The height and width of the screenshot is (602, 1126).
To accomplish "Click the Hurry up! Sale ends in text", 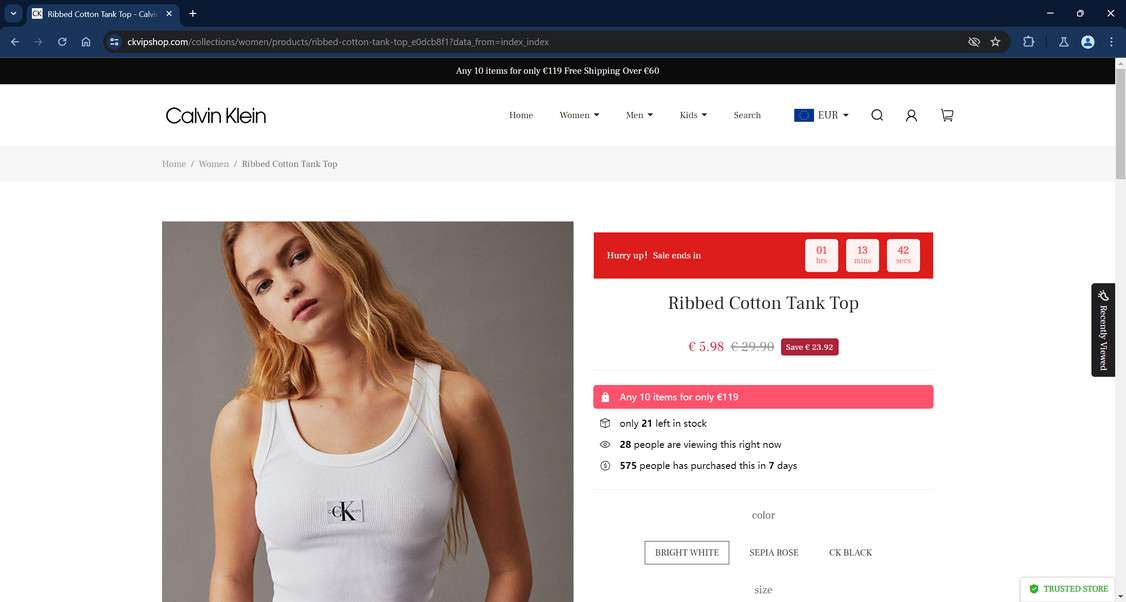I will (x=653, y=255).
